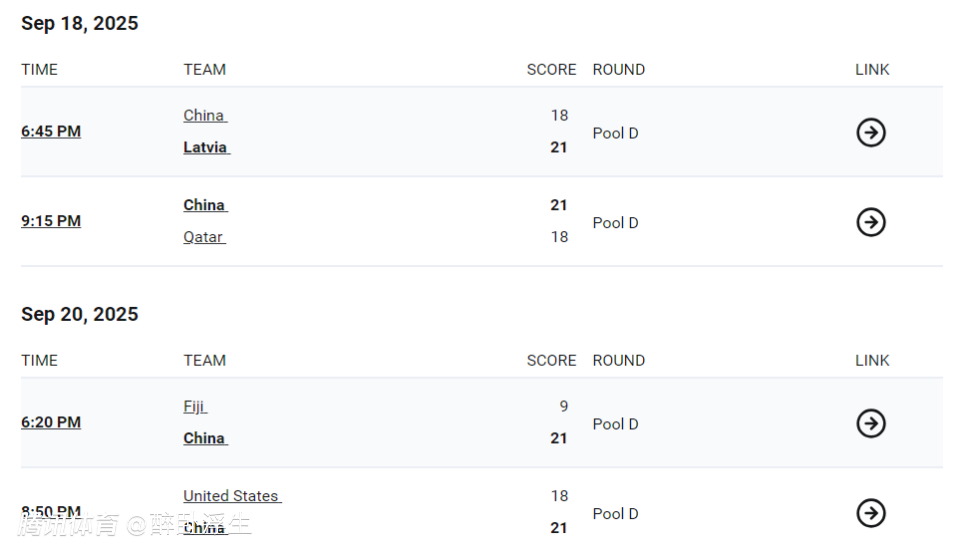
Task: Click Pool D round for the Qatar match
Action: pos(615,223)
